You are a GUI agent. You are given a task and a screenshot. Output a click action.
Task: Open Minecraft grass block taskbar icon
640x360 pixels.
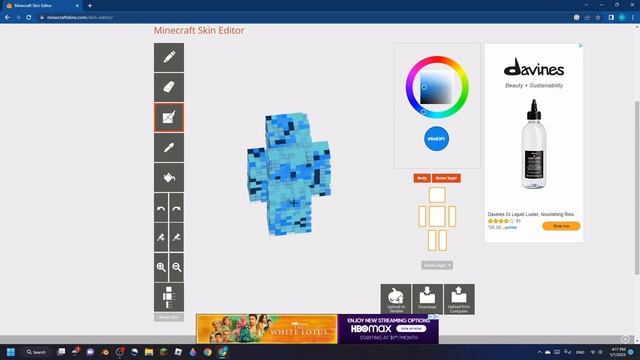click(164, 352)
